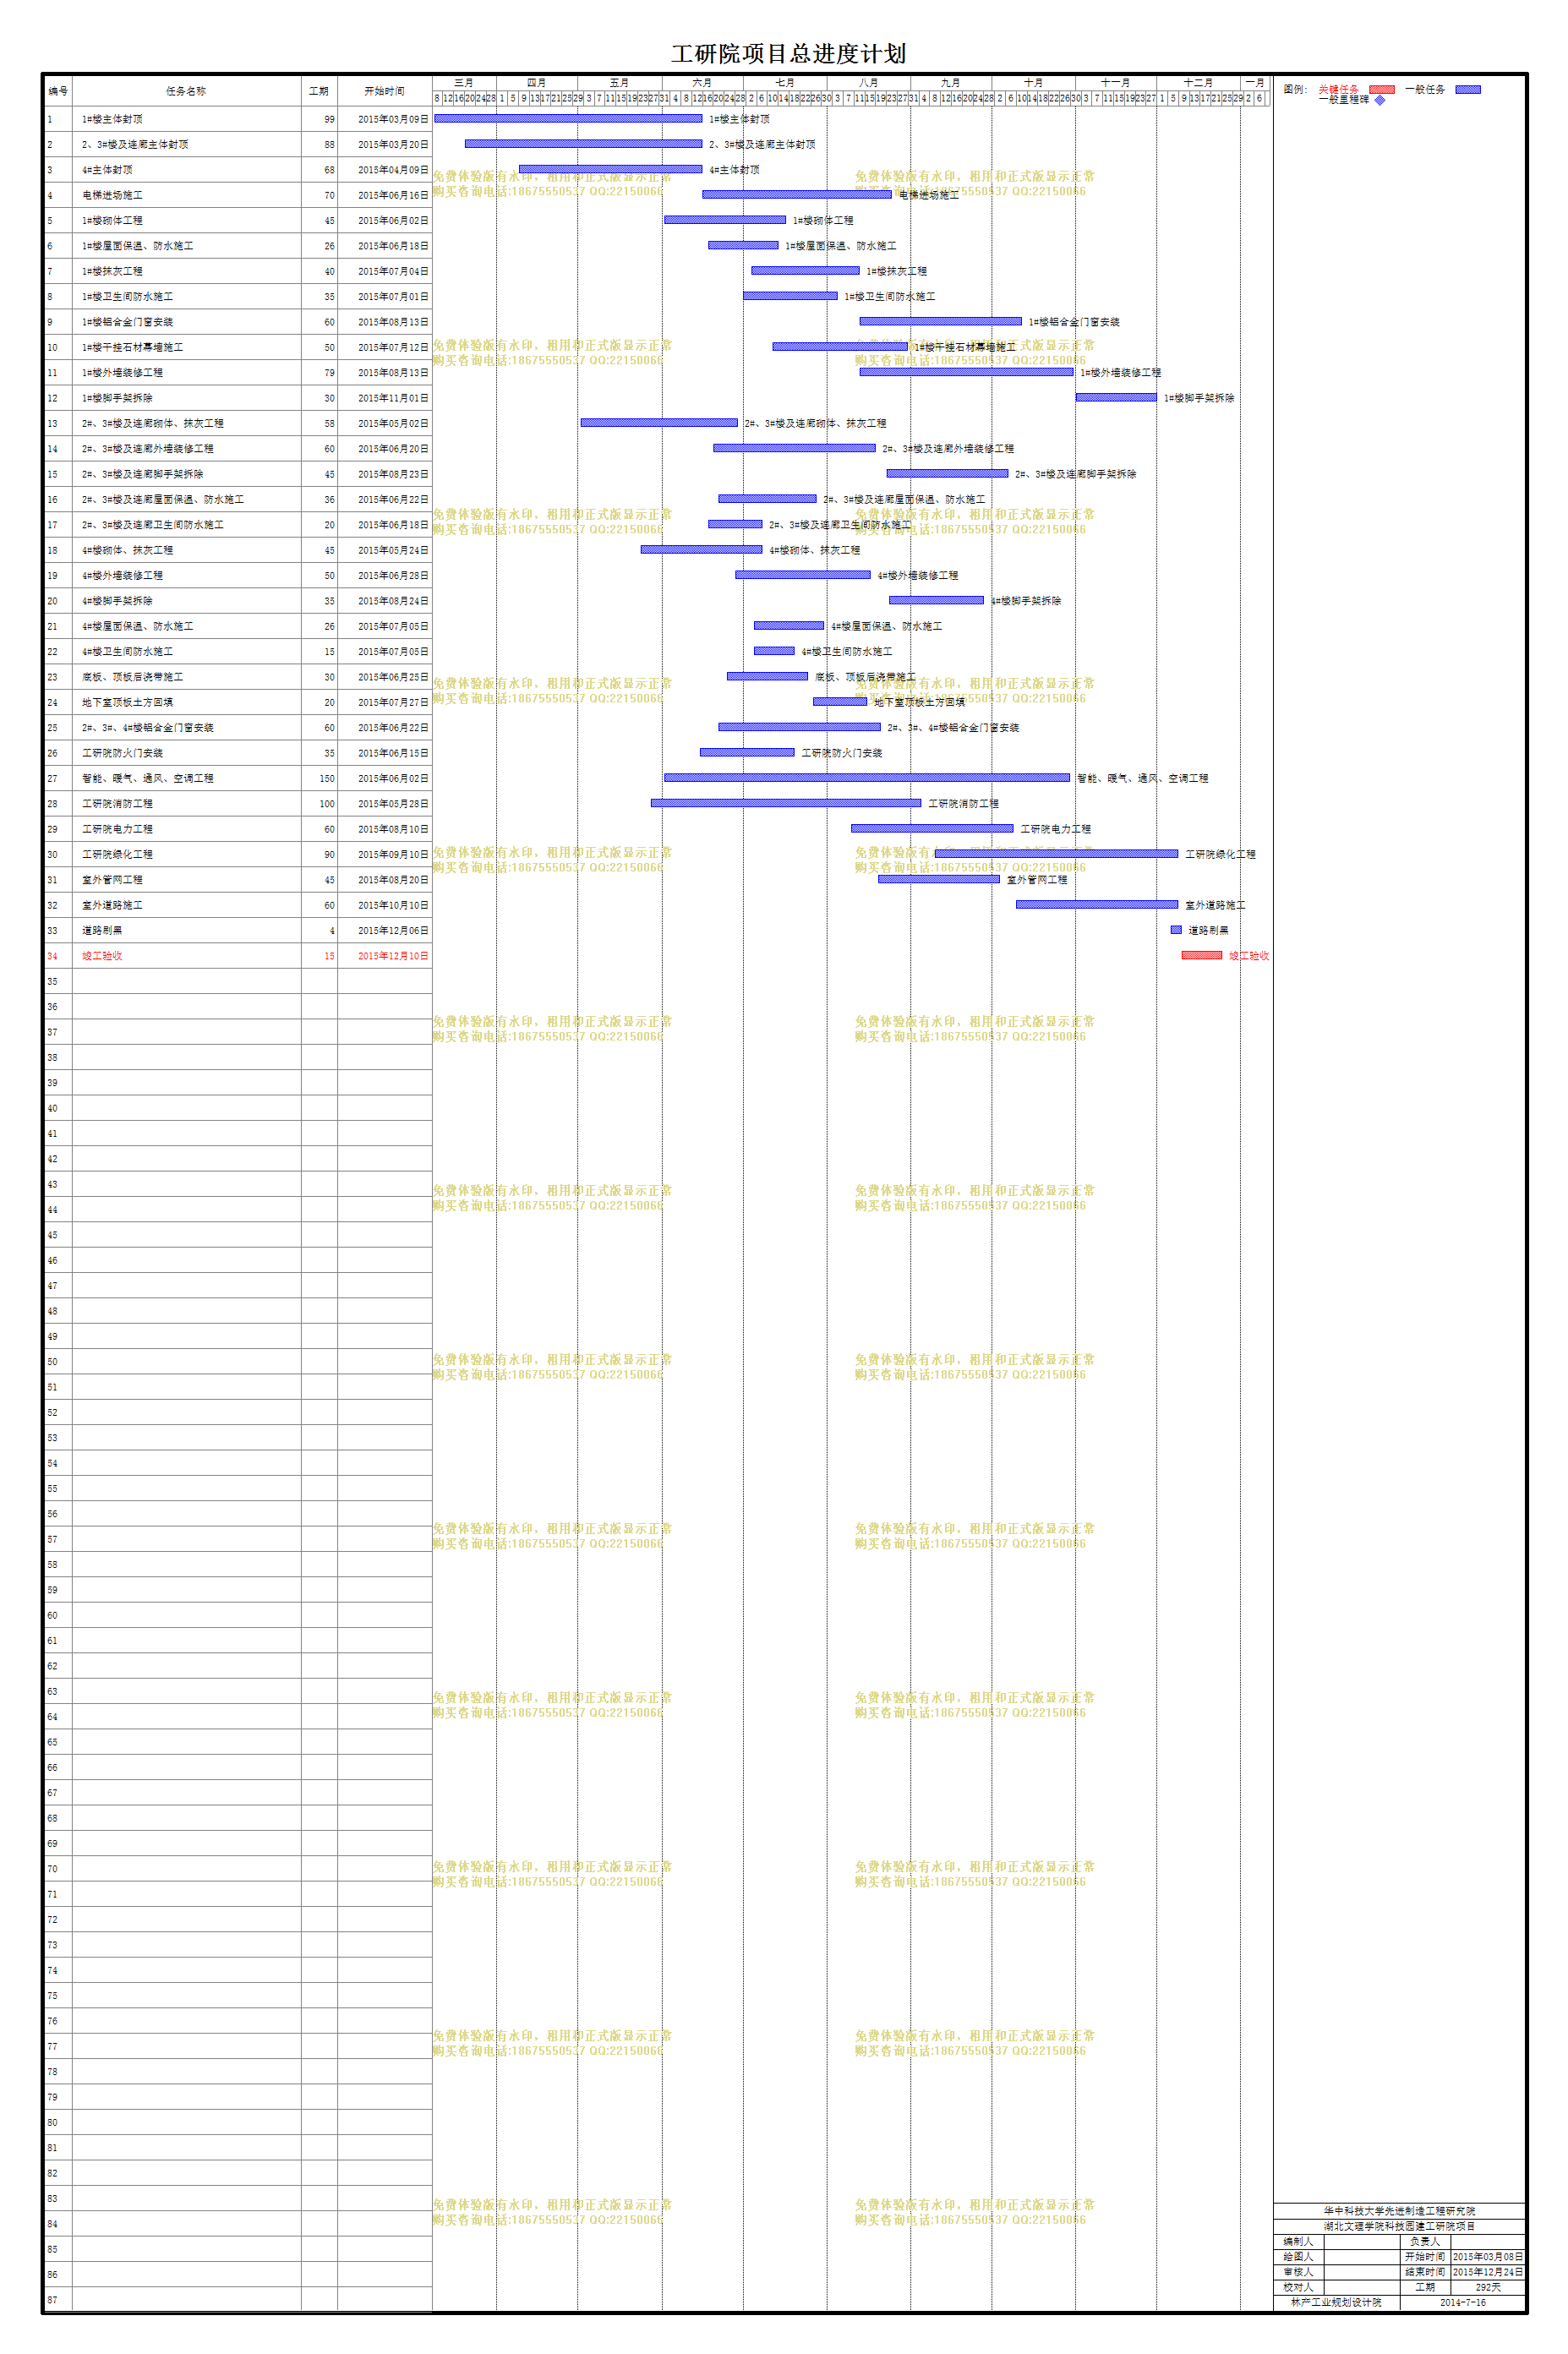Select the small Gantt bar for 道路刷黑

(x=1176, y=930)
